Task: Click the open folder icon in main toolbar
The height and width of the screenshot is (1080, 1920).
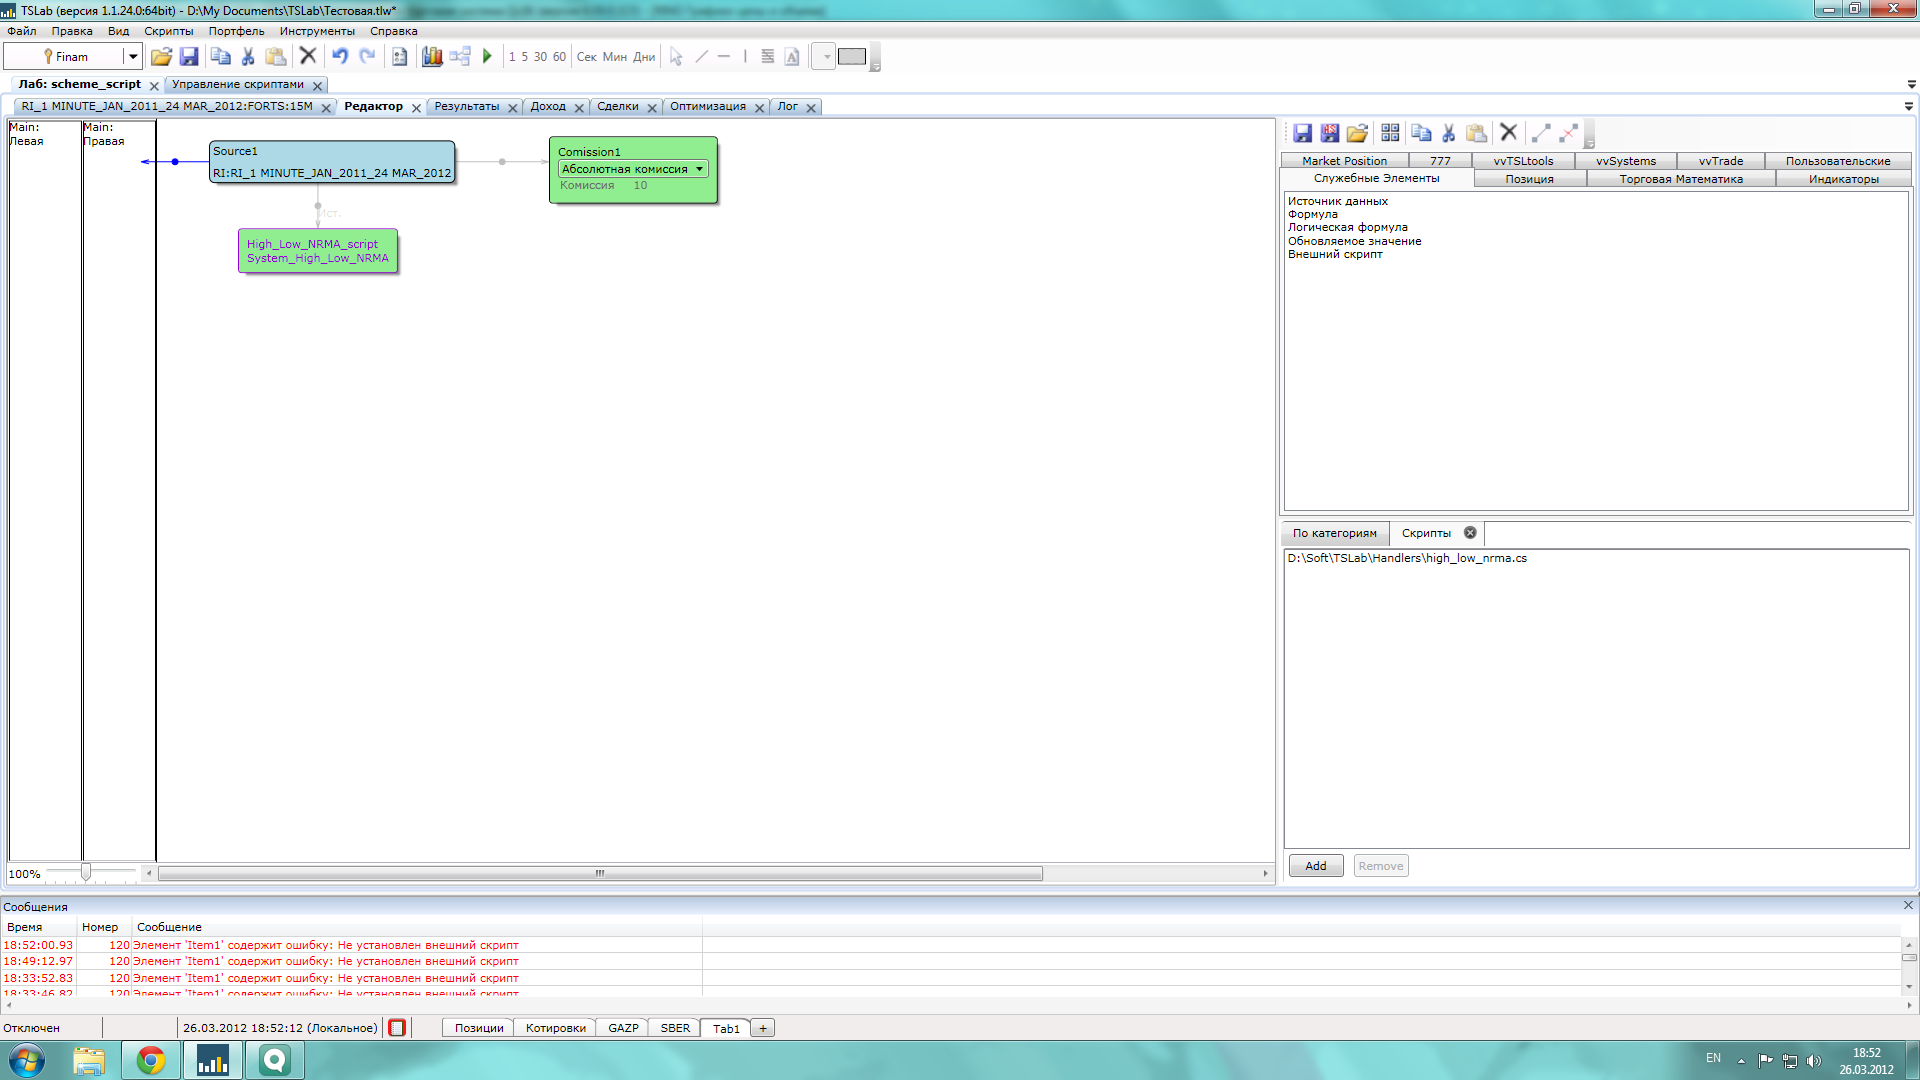Action: (x=161, y=57)
